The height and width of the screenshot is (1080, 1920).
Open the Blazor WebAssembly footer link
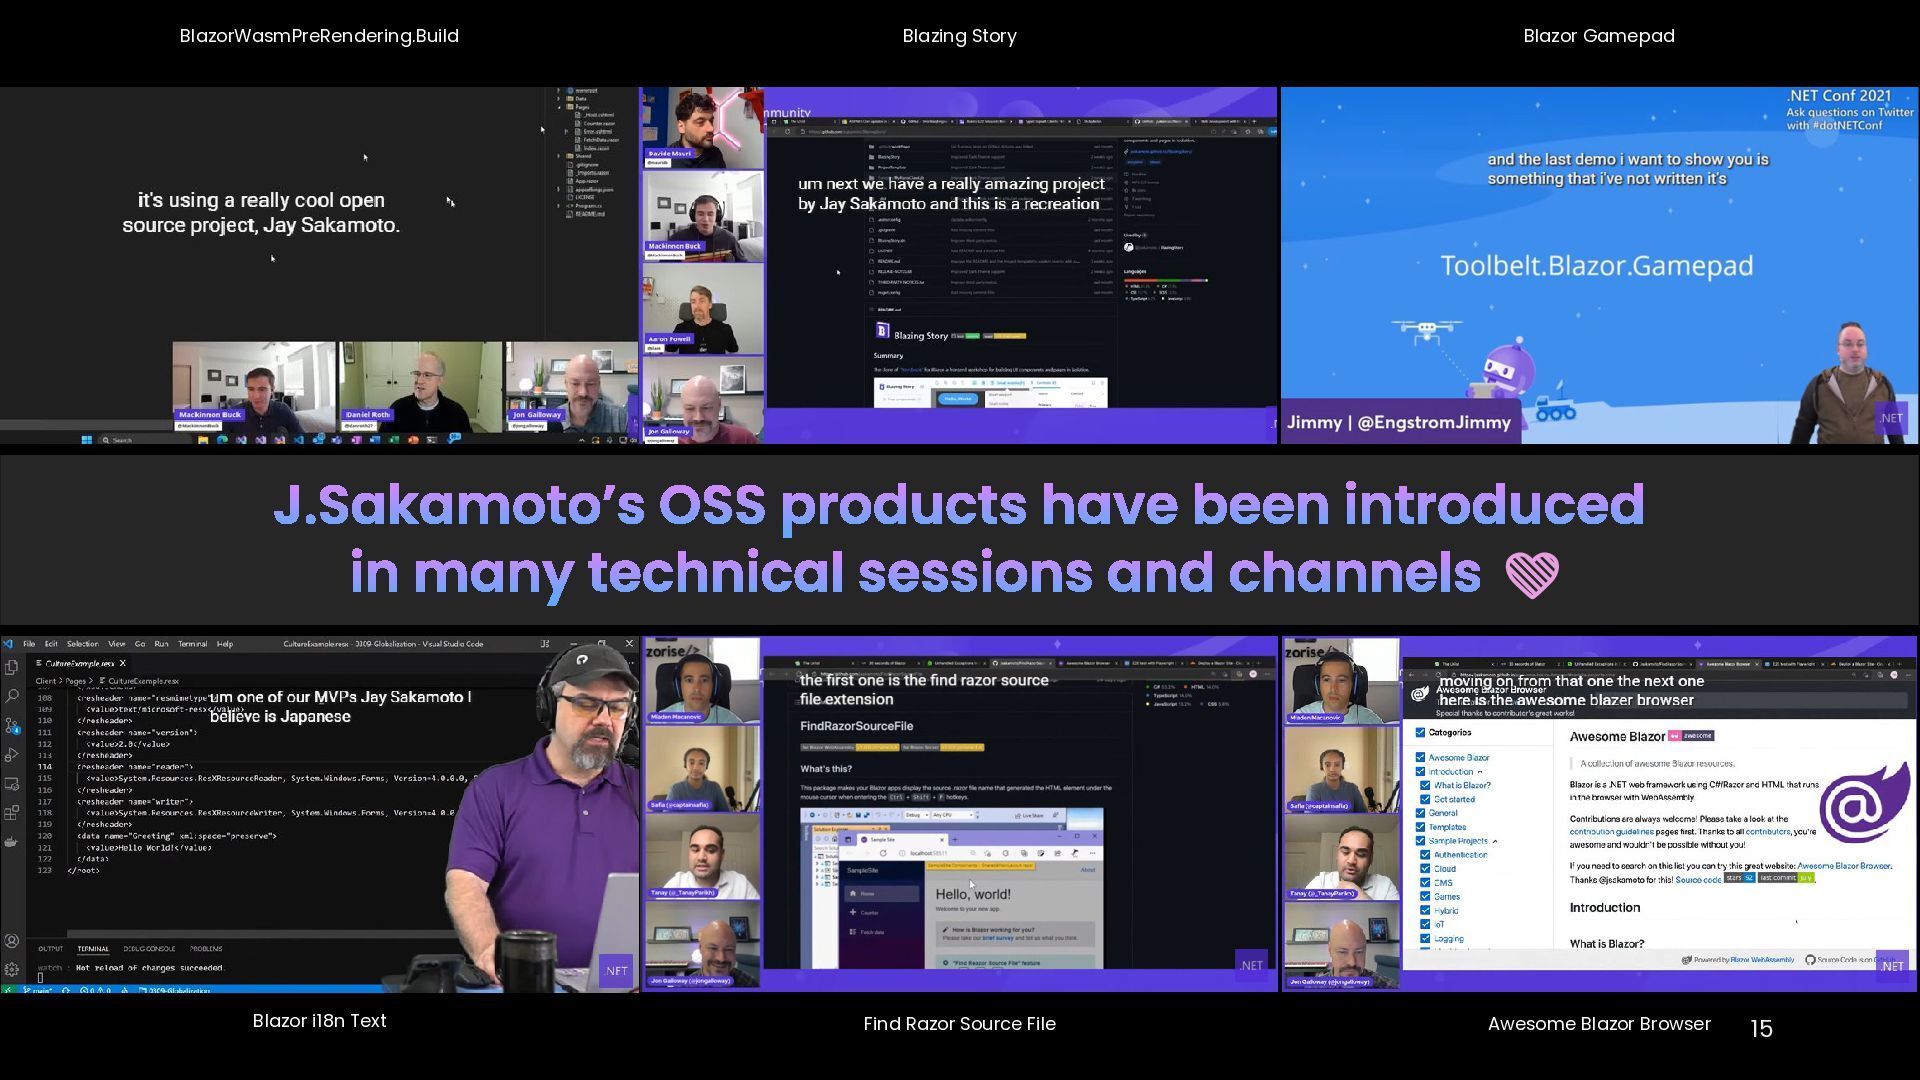click(1762, 960)
